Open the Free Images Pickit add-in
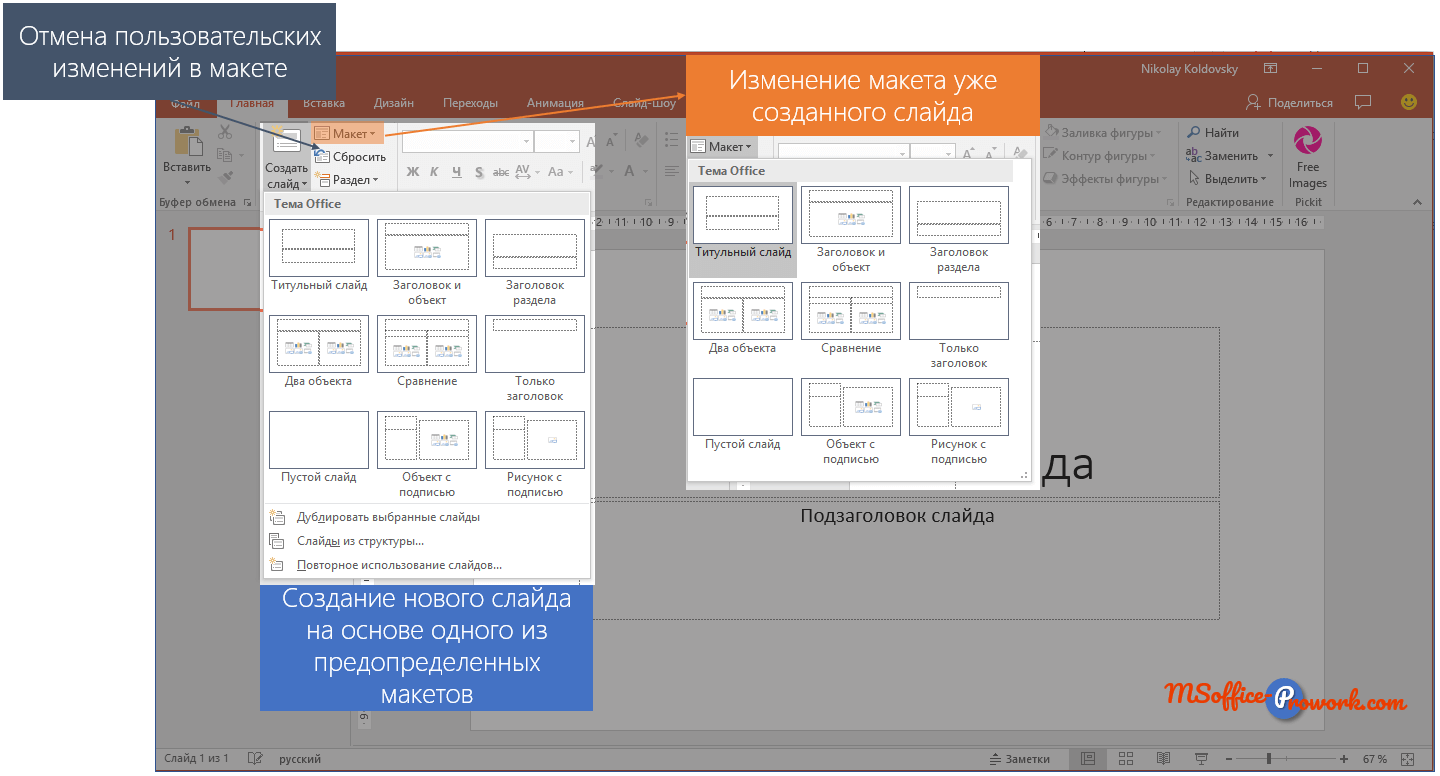Image resolution: width=1440 pixels, height=776 pixels. 1308,158
